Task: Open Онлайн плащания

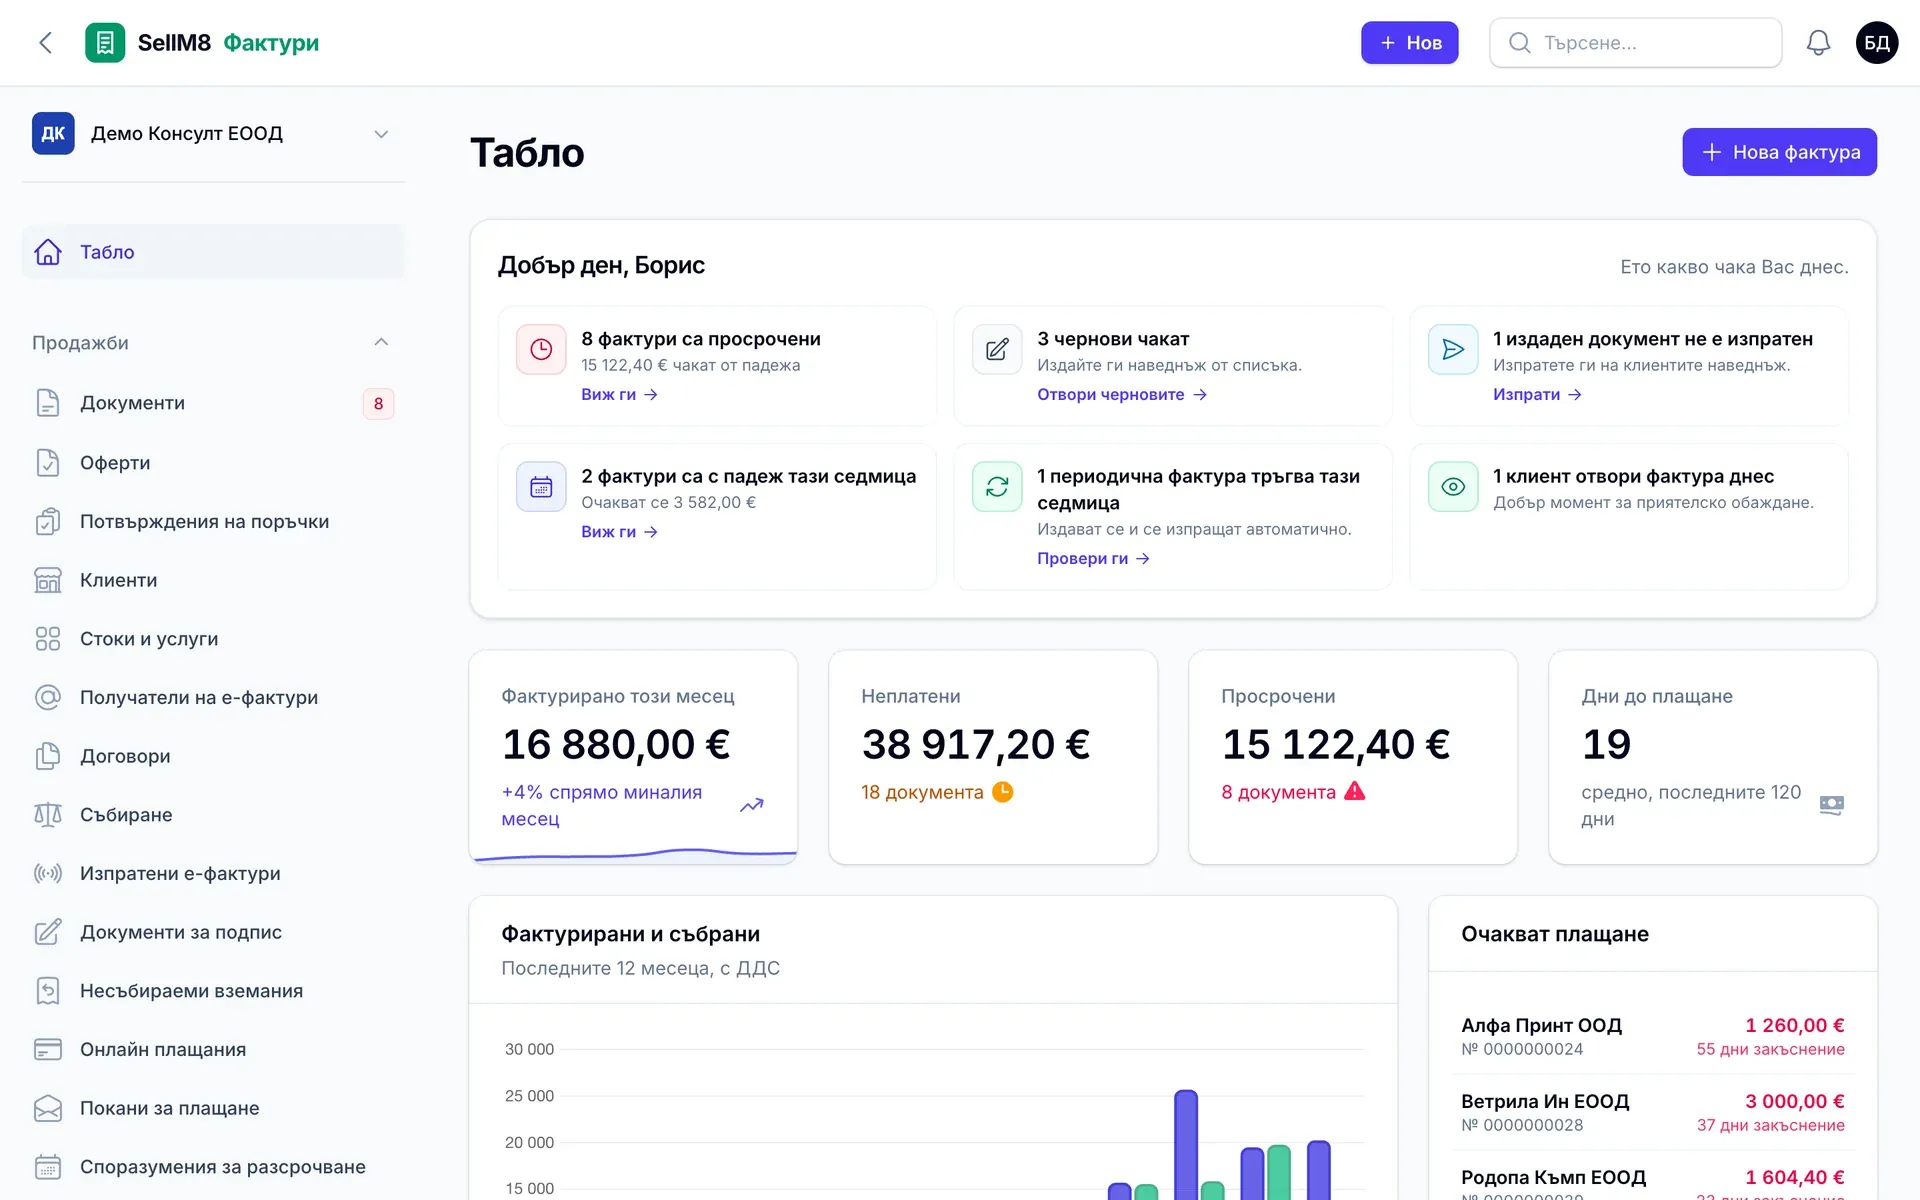Action: (x=213, y=1050)
